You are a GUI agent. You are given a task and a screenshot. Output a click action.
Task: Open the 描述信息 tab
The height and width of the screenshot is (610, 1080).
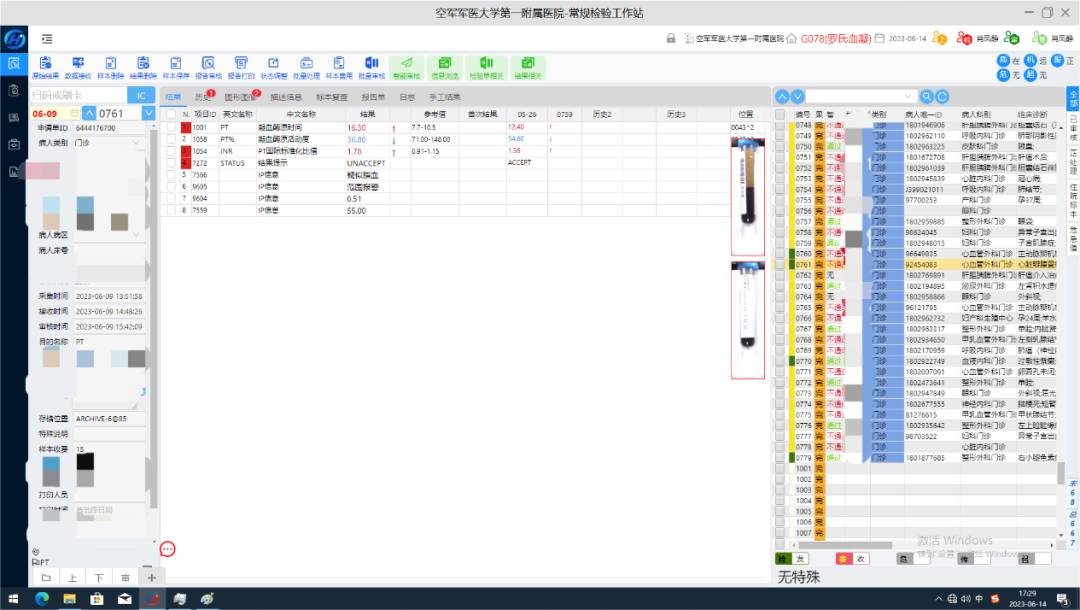(x=286, y=97)
